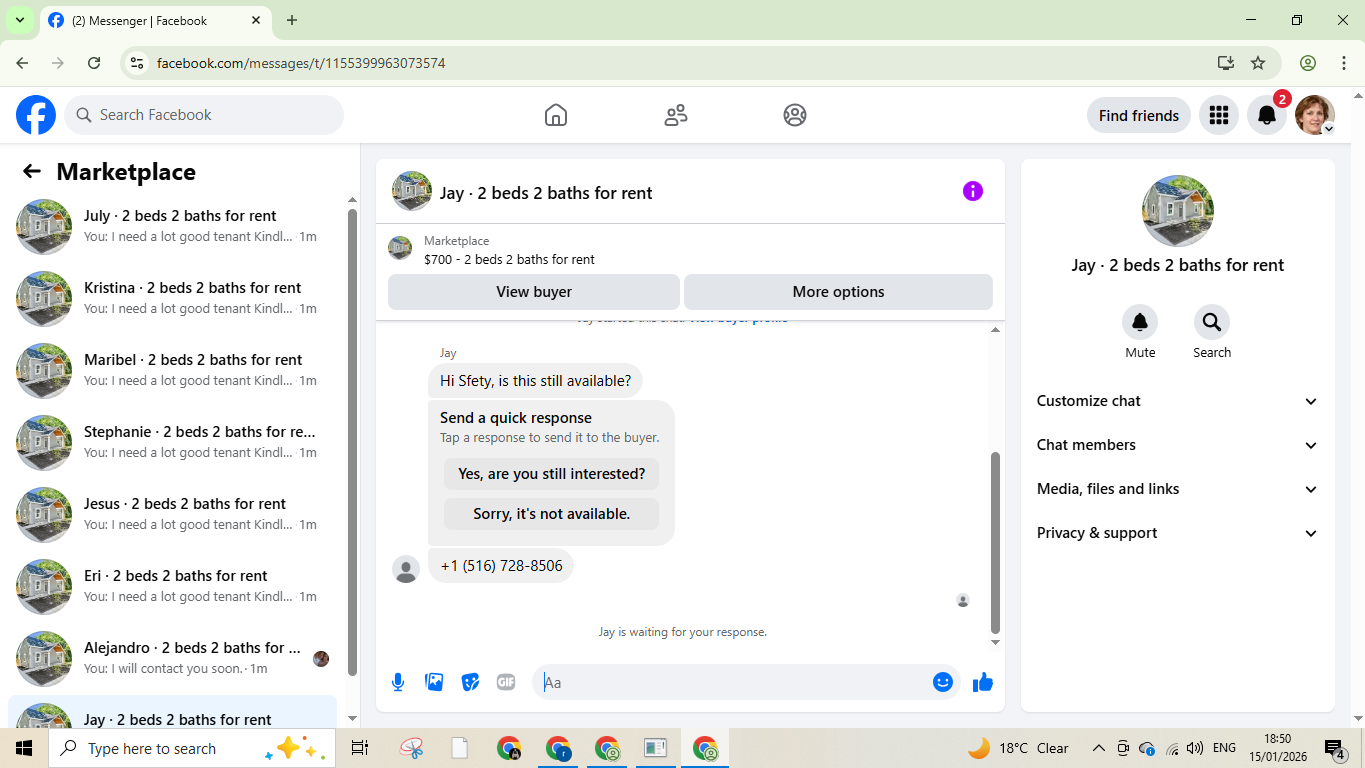The image size is (1365, 768).
Task: Click the More options button
Action: click(x=838, y=292)
